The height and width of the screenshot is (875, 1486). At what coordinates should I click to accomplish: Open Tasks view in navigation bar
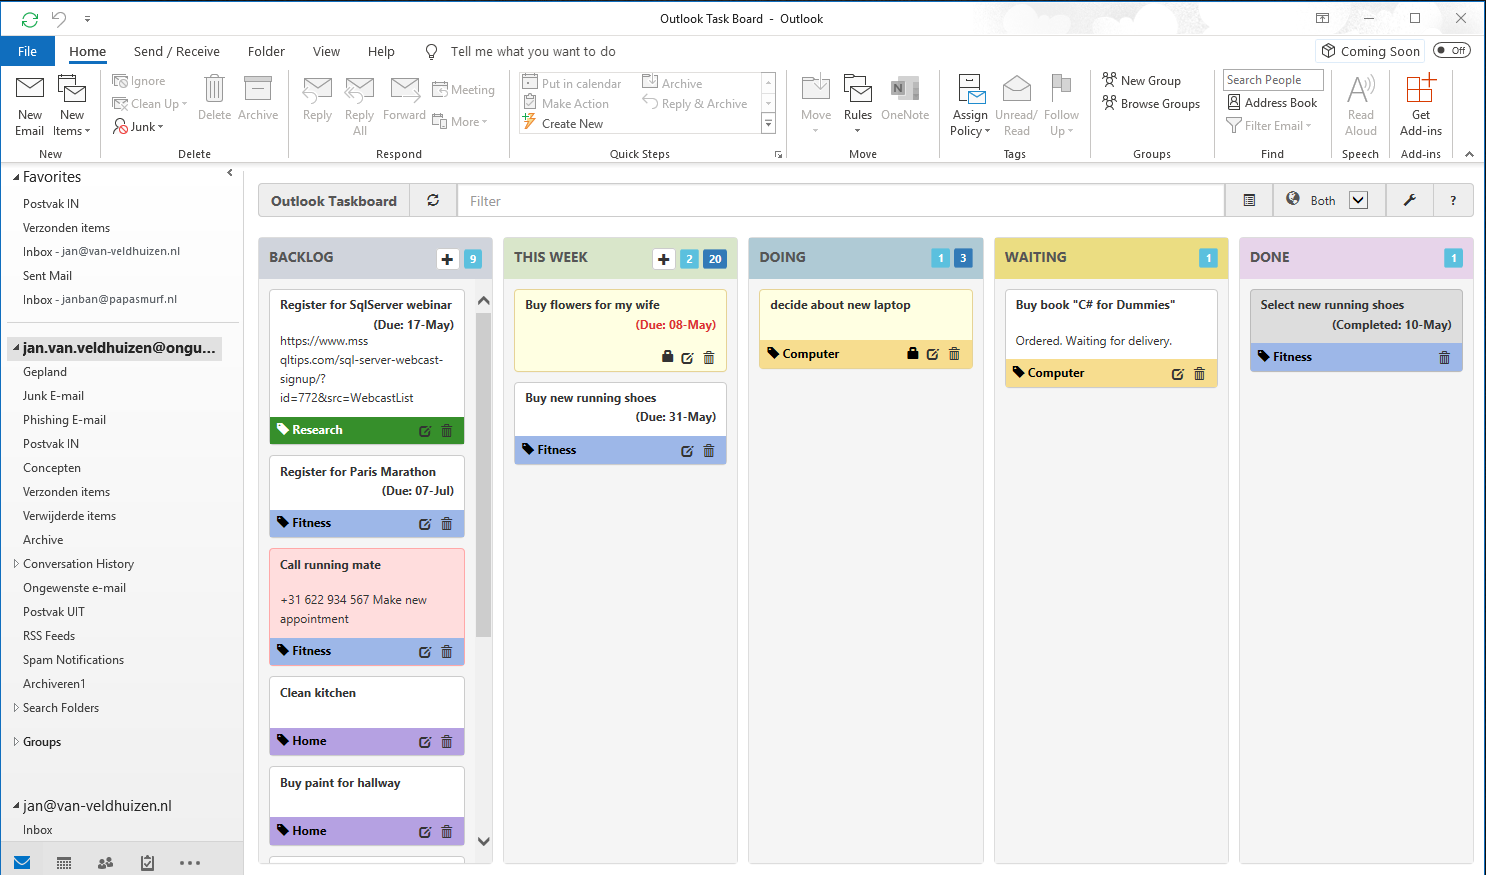click(x=147, y=862)
